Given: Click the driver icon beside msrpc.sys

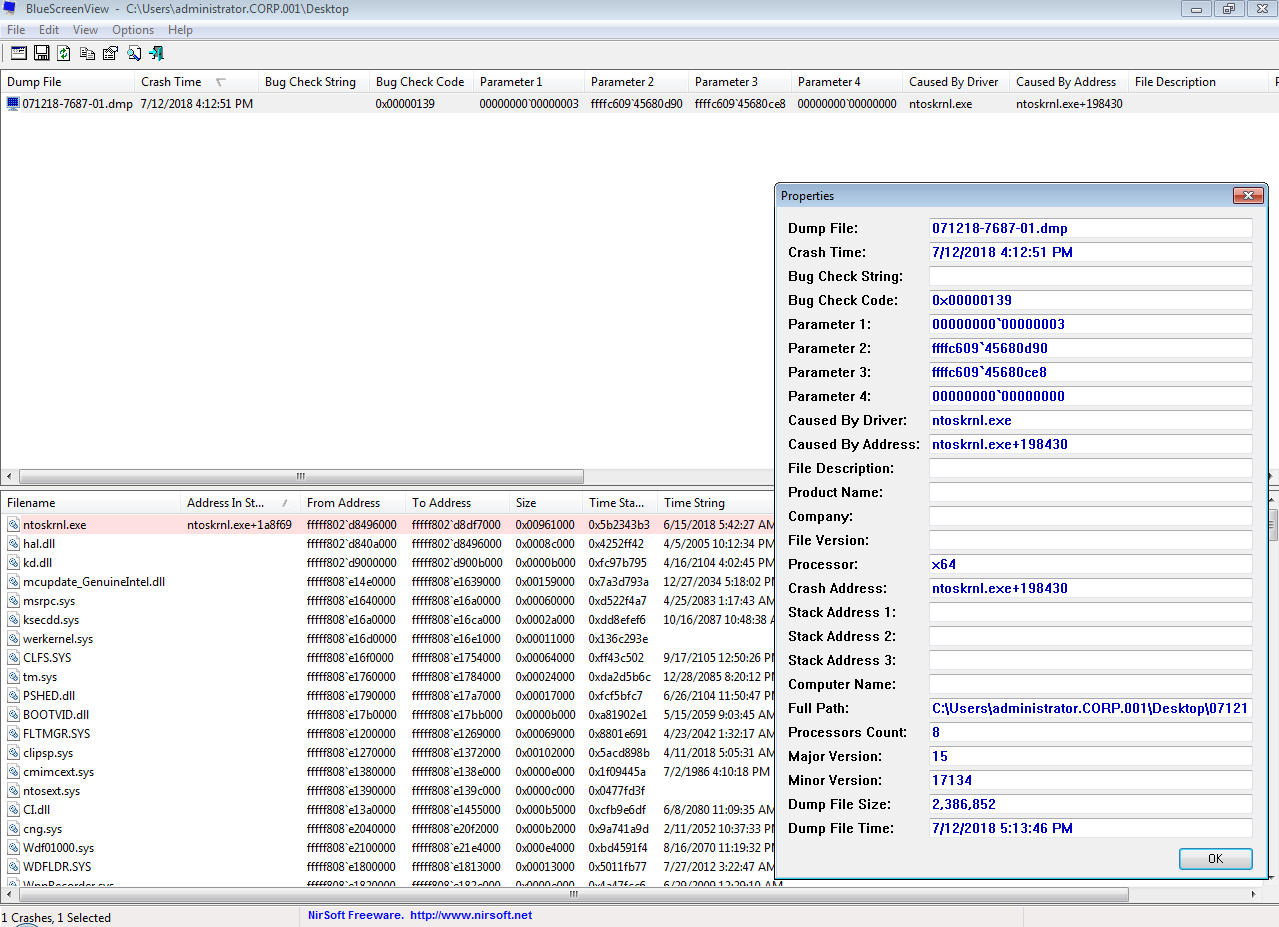Looking at the screenshot, I should point(13,601).
